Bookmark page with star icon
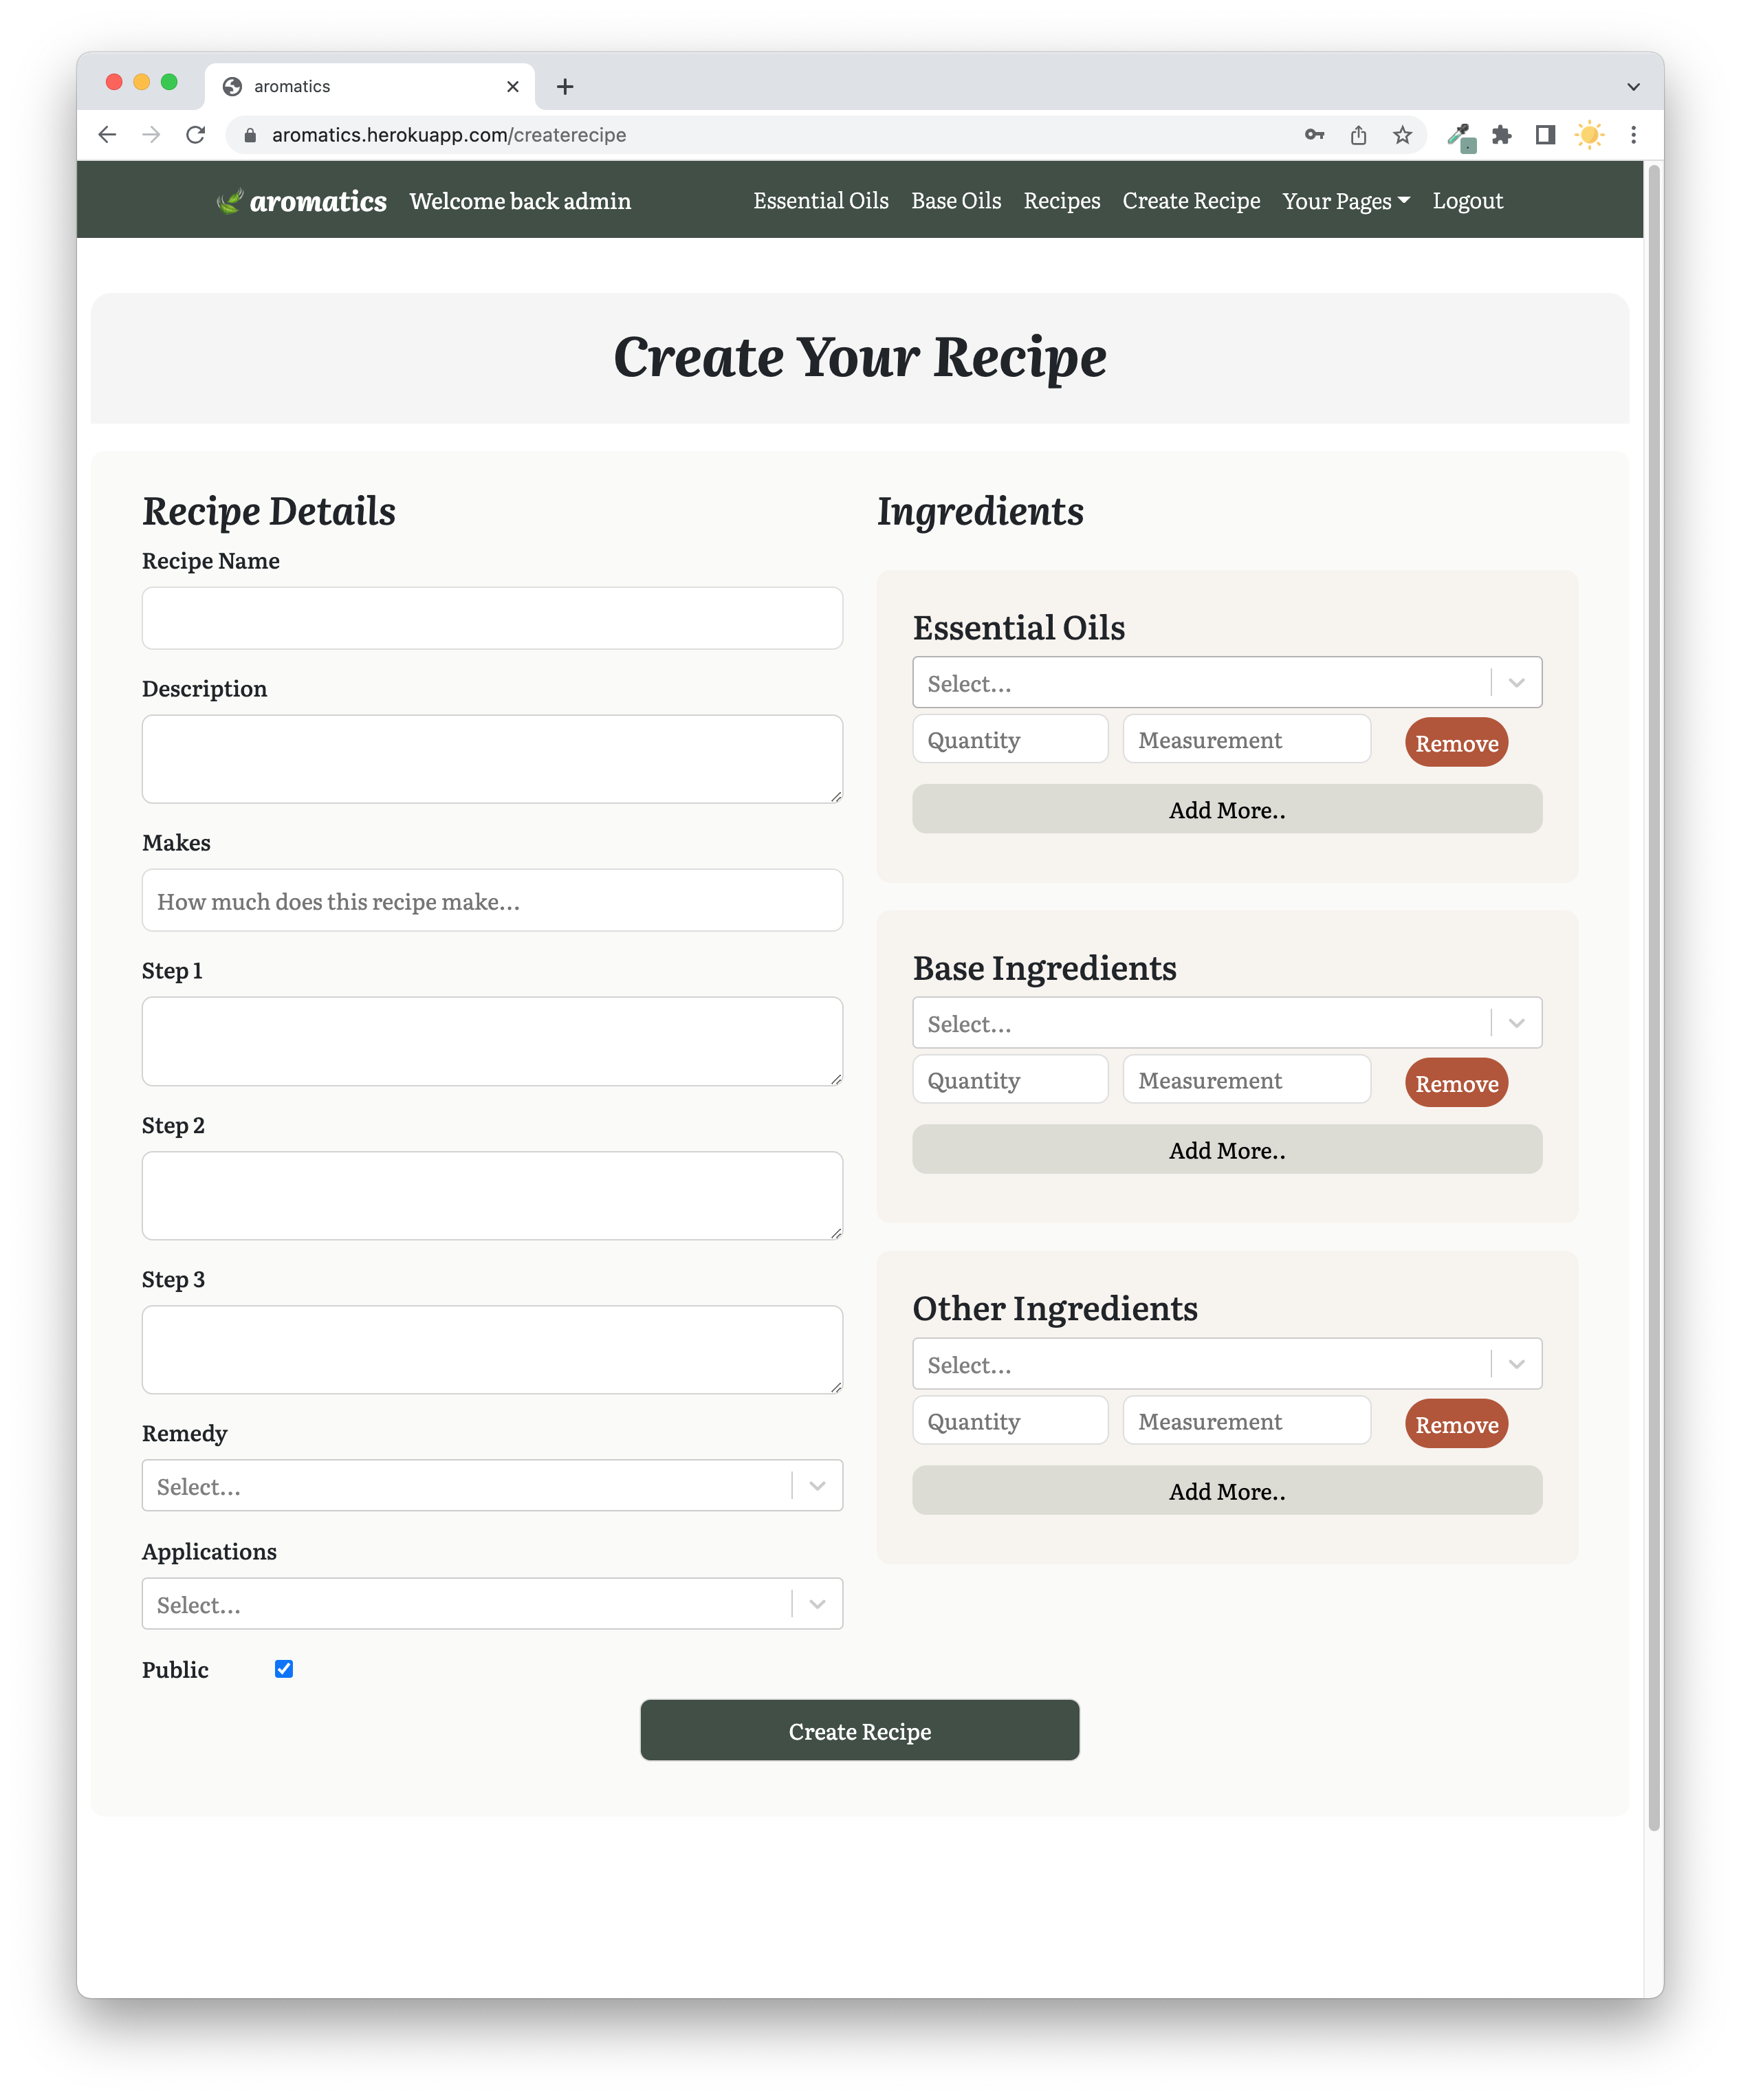The width and height of the screenshot is (1741, 2100). (x=1402, y=135)
